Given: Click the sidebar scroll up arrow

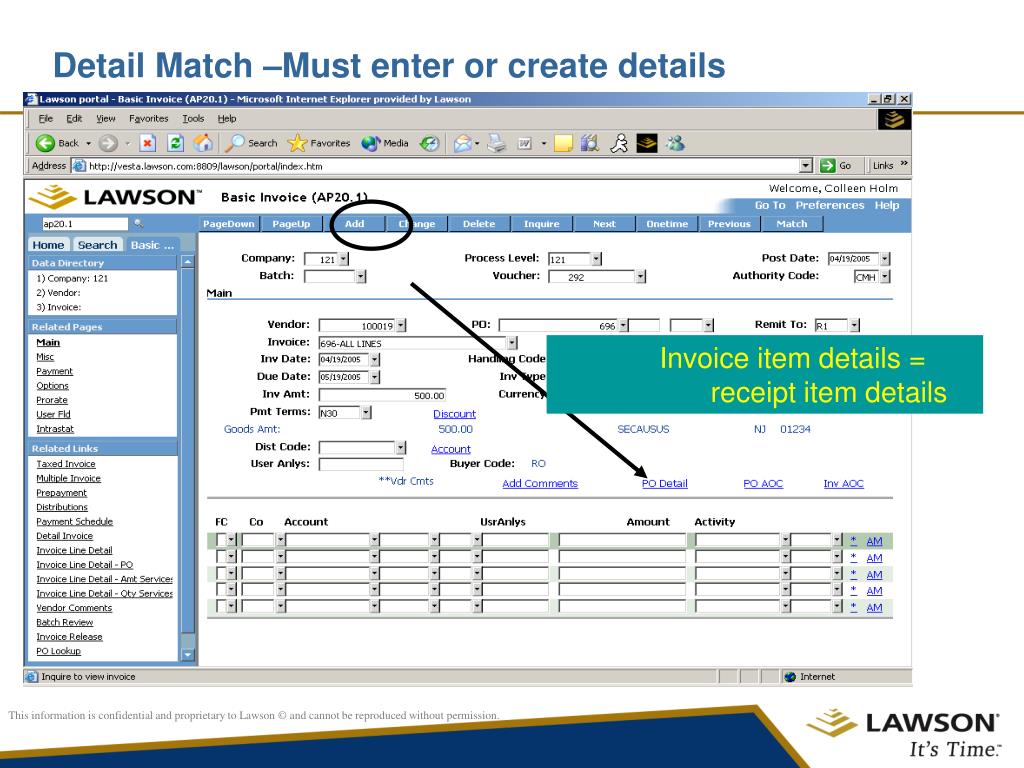Looking at the screenshot, I should pos(187,262).
